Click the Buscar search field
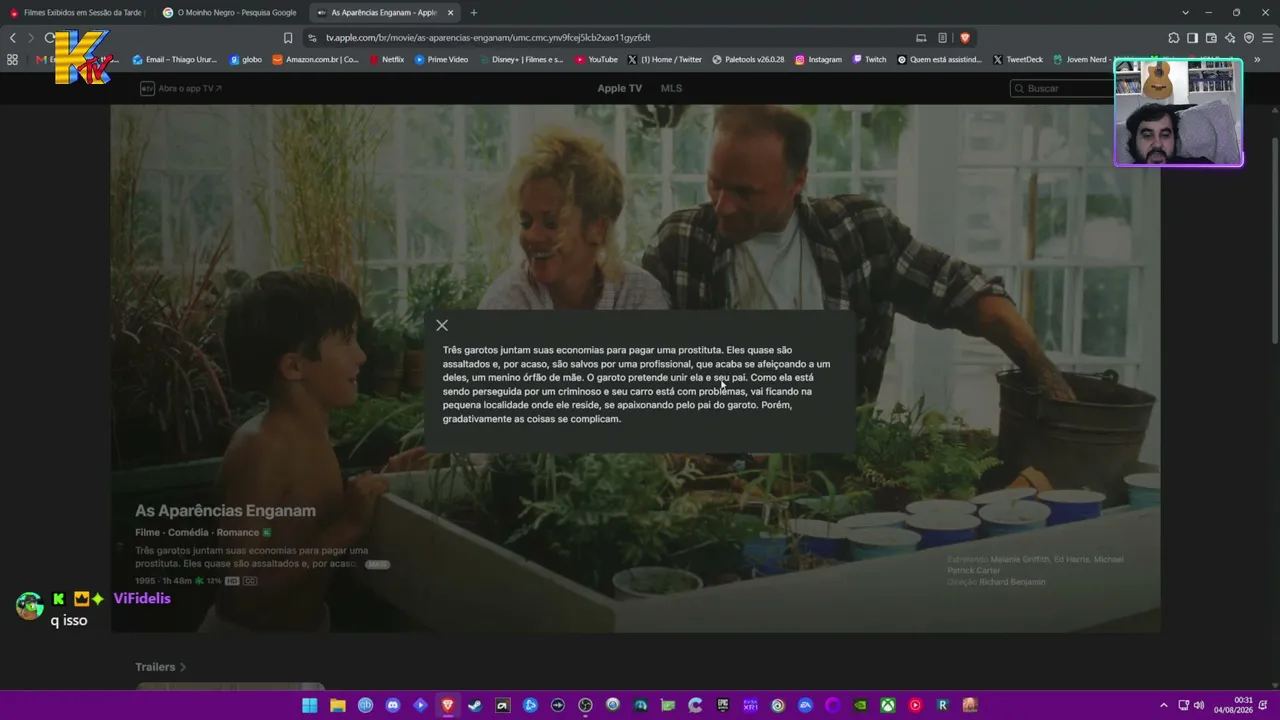Image resolution: width=1280 pixels, height=720 pixels. pos(1062,88)
